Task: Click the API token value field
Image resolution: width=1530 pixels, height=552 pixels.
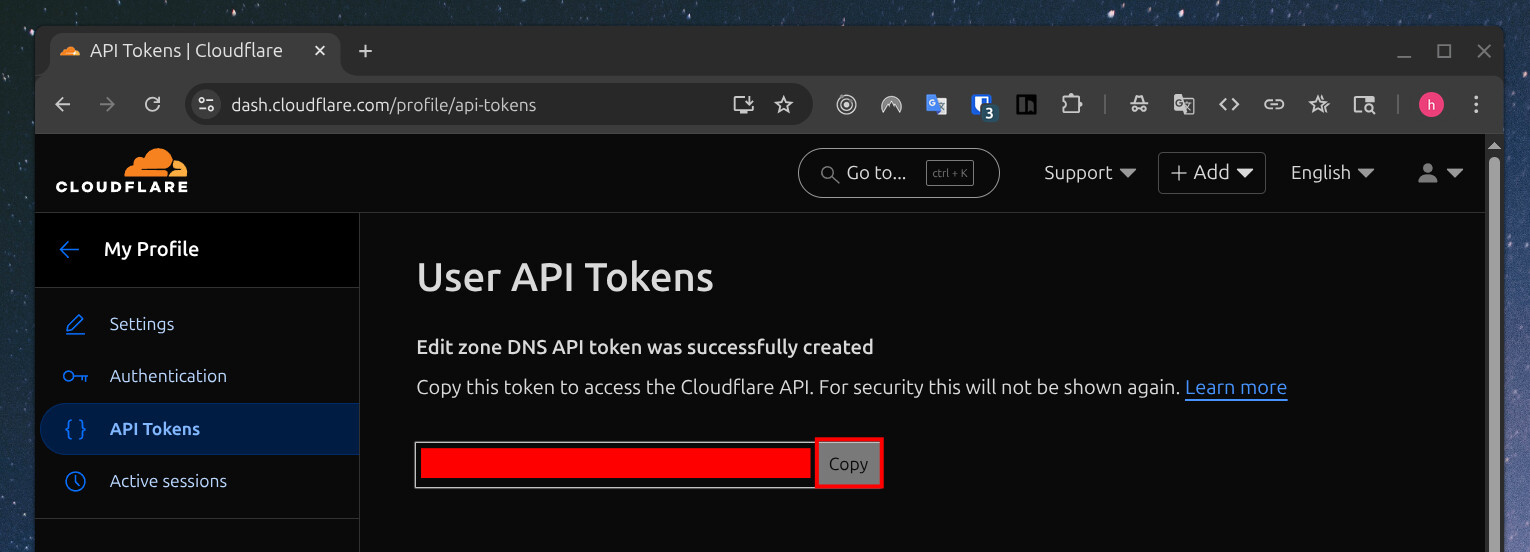Action: tap(615, 464)
